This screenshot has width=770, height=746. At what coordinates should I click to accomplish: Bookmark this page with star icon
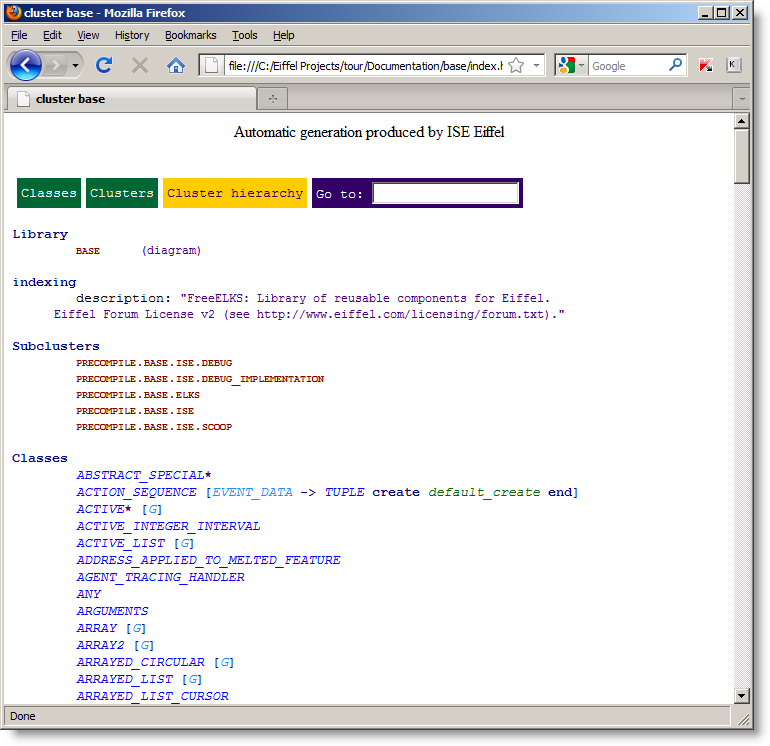(x=516, y=65)
